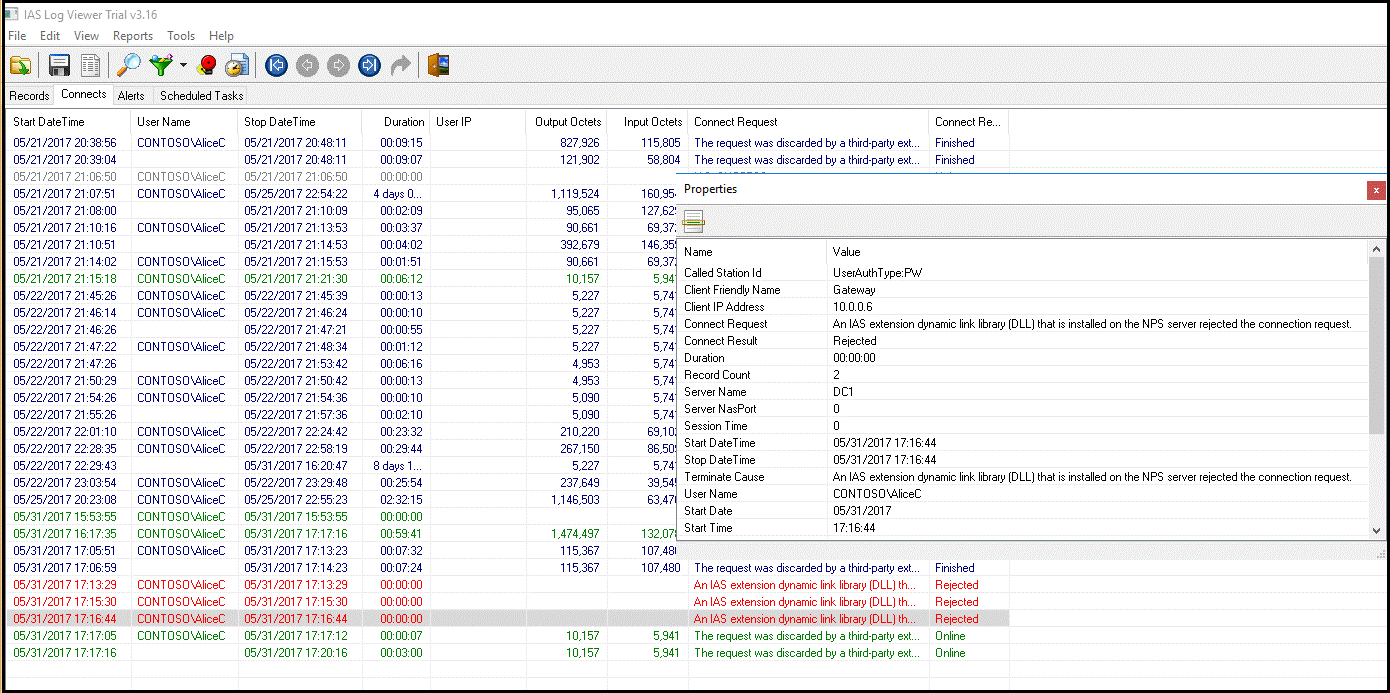
Task: Jump to the first record icon
Action: [x=276, y=64]
